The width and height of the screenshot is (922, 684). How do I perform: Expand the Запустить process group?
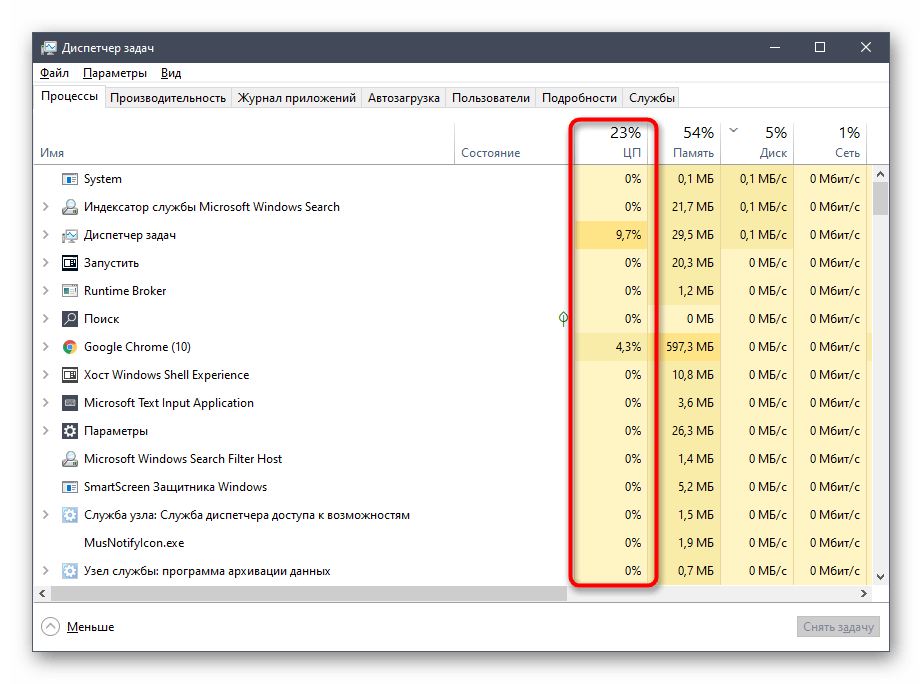pos(45,263)
